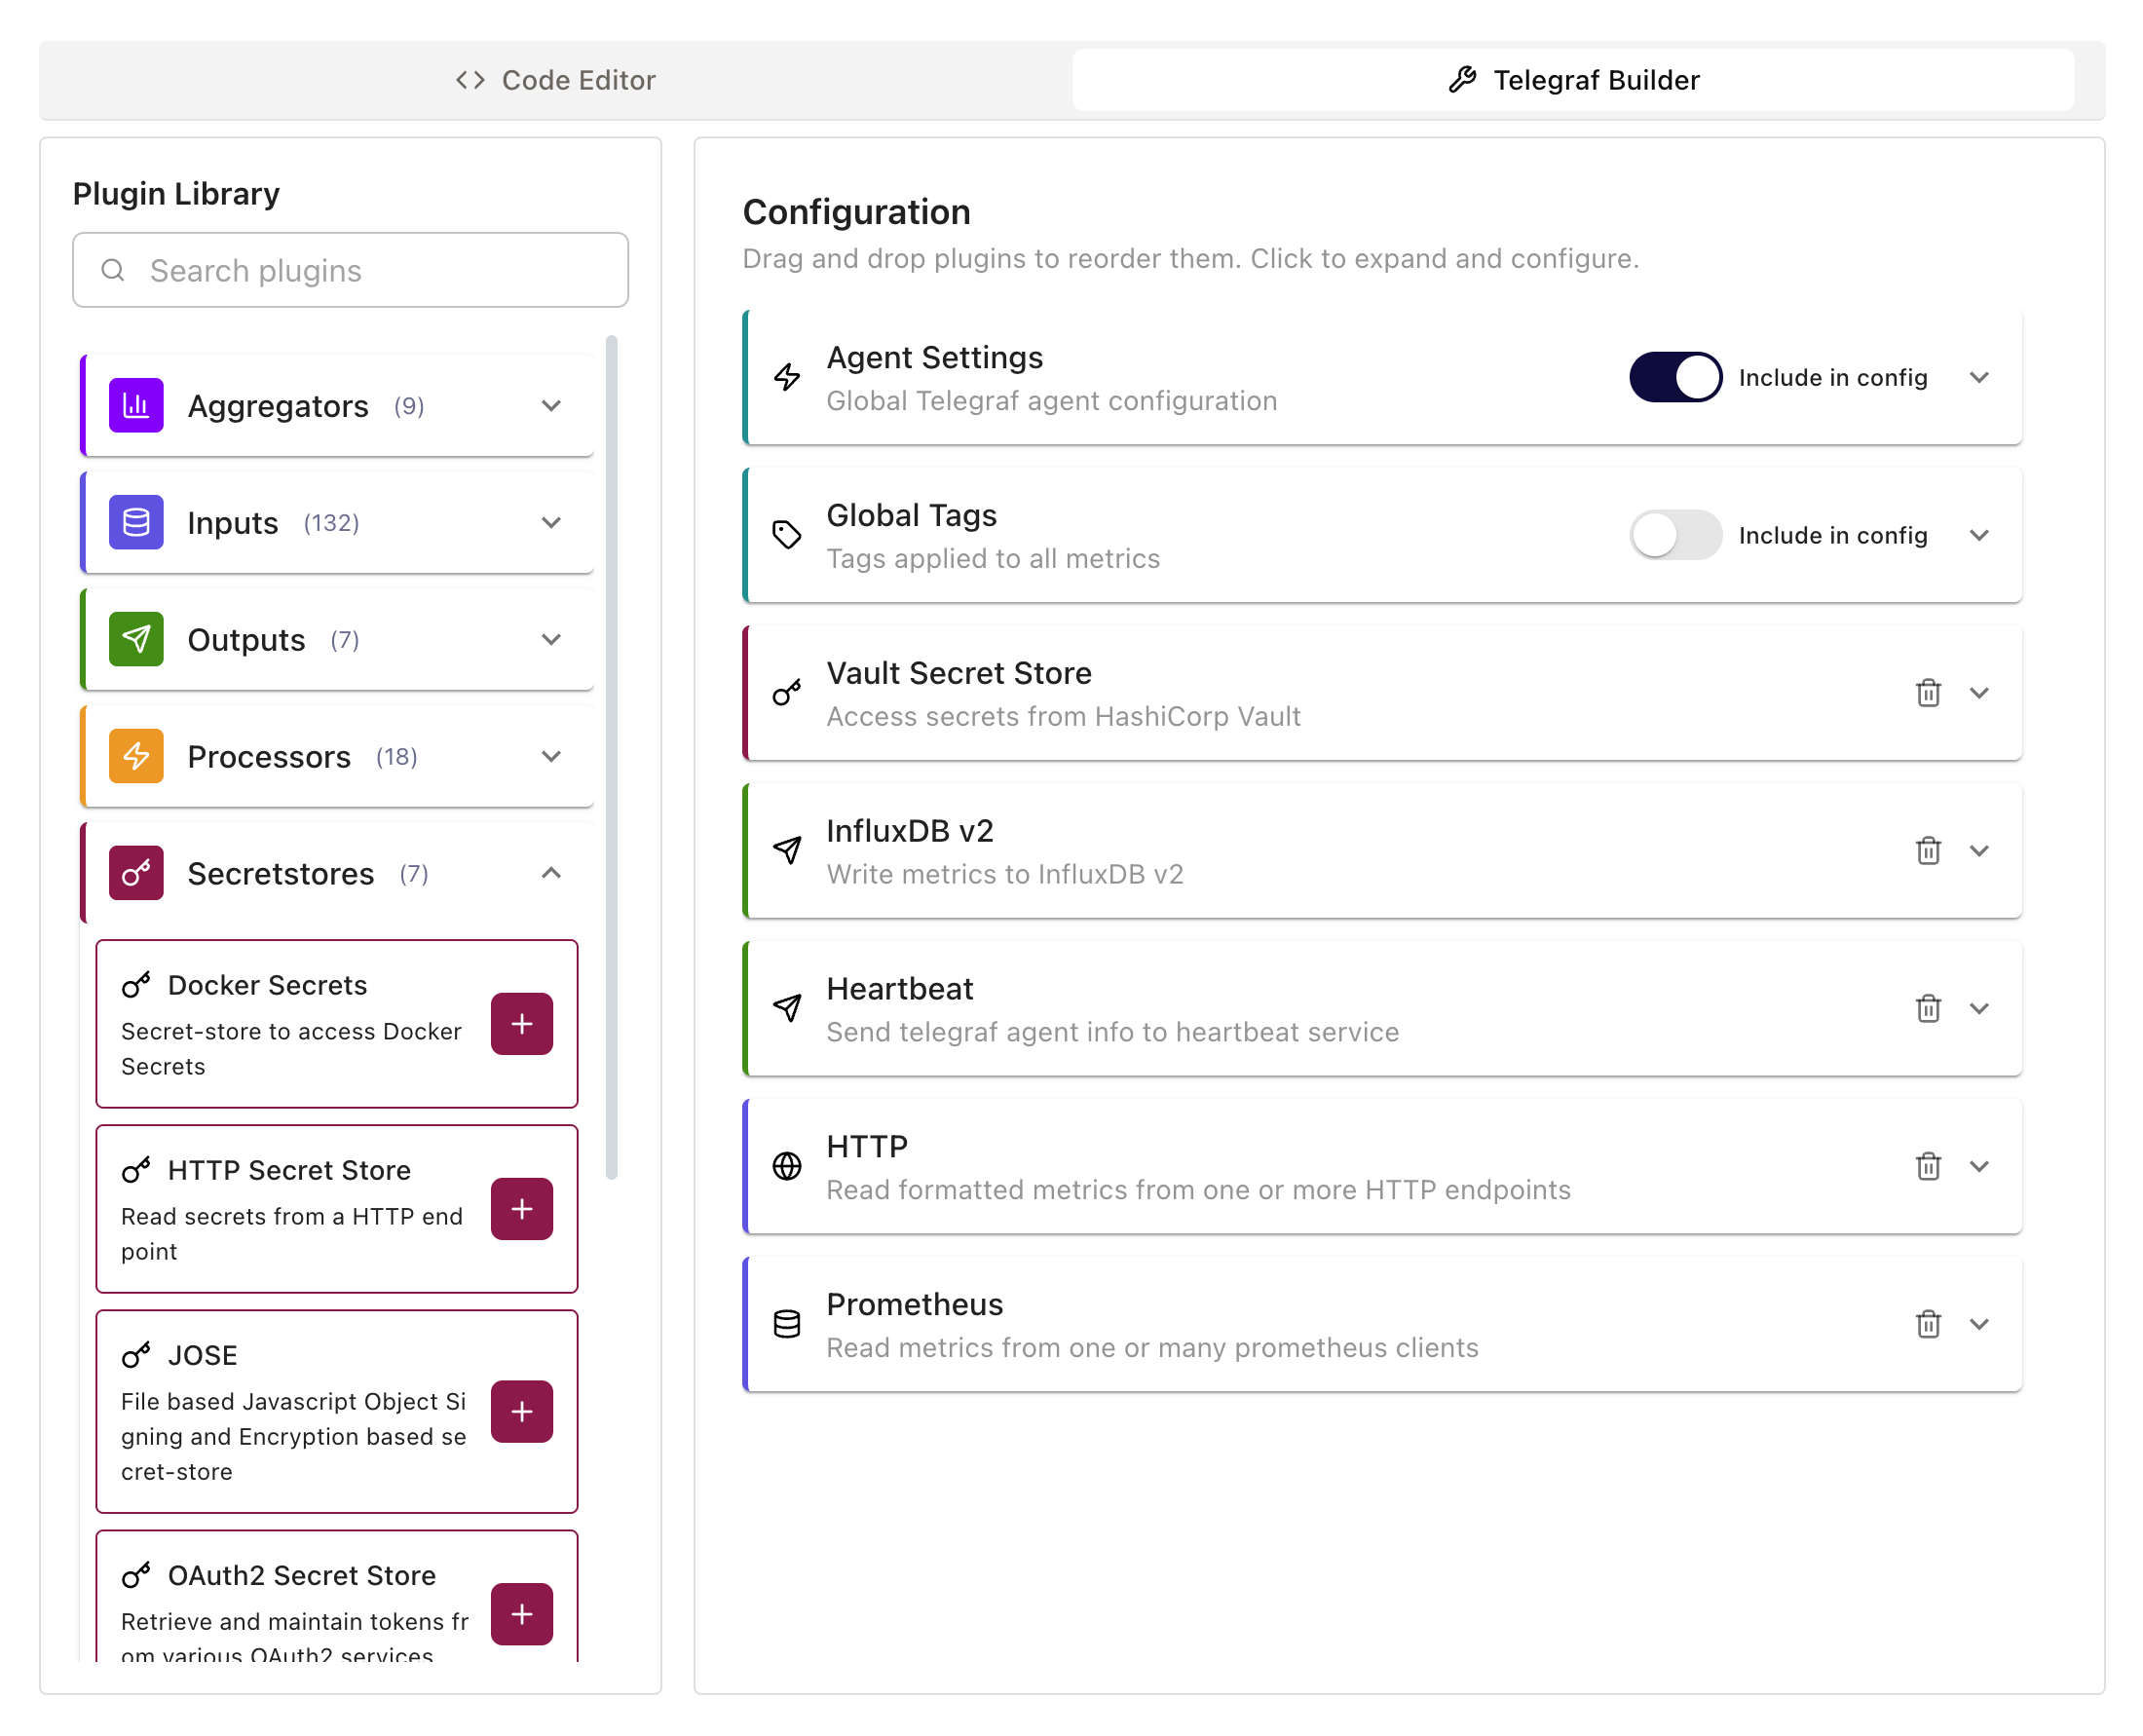Expand the Vault Secret Store configuration
The width and height of the screenshot is (2143, 1736).
[x=1979, y=693]
